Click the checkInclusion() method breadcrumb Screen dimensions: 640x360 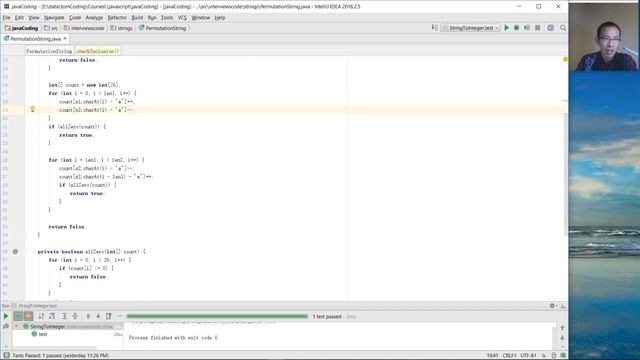[98, 51]
